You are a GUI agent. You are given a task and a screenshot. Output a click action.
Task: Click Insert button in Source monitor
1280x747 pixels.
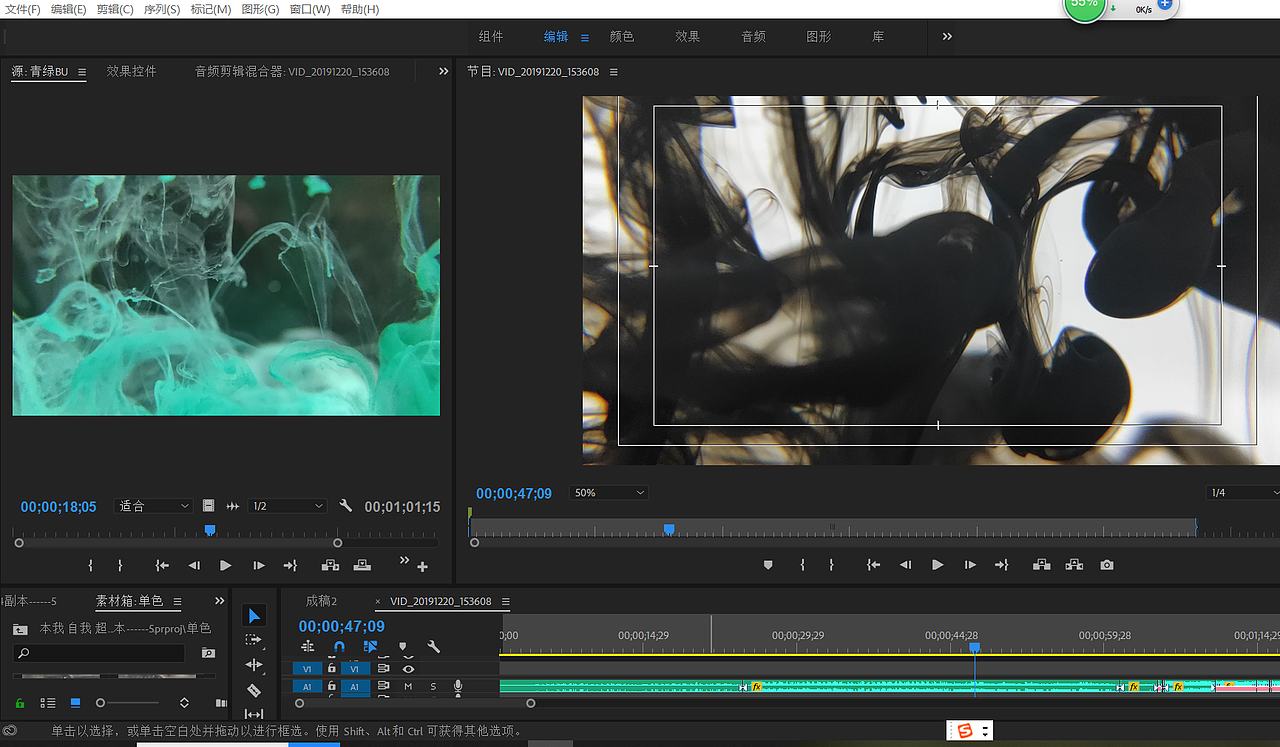(329, 566)
